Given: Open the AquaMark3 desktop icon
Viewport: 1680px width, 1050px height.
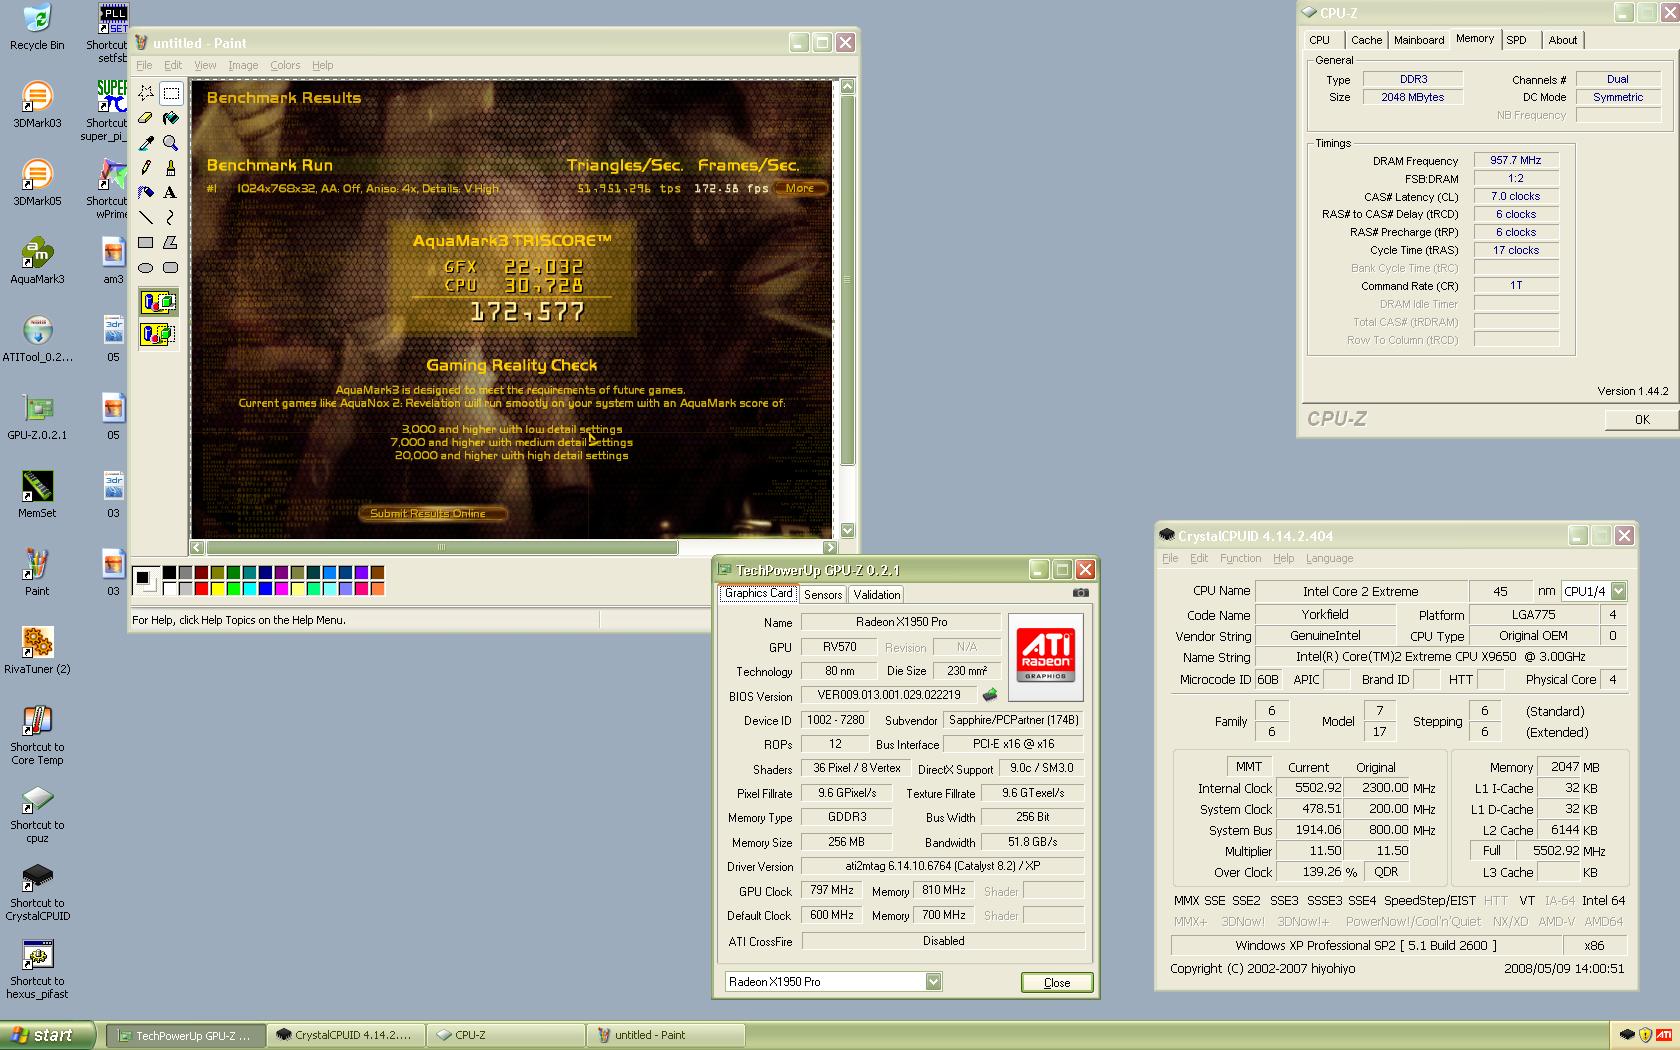Looking at the screenshot, I should click(37, 261).
